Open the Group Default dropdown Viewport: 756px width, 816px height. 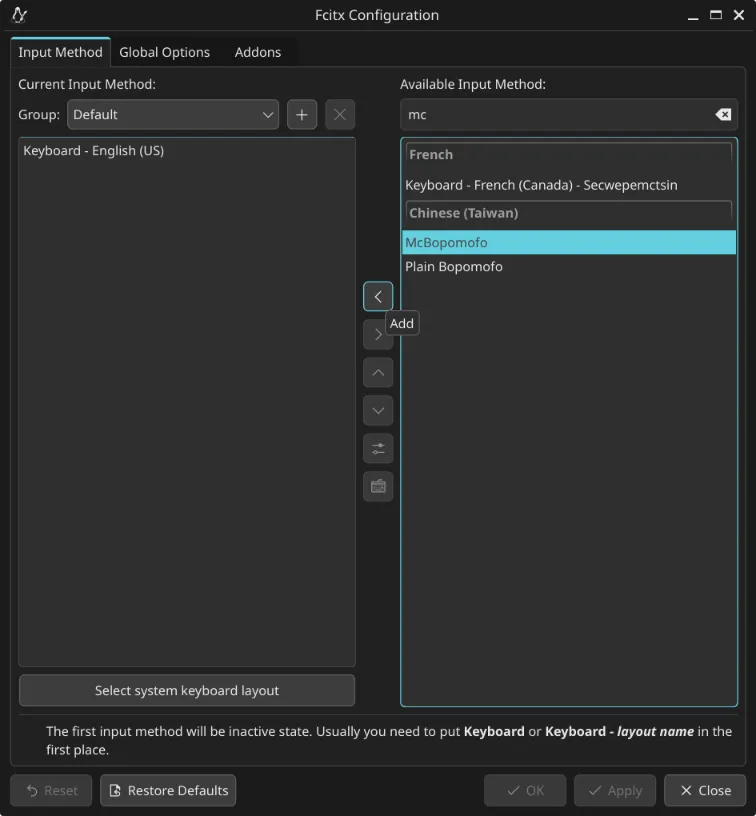click(x=173, y=114)
